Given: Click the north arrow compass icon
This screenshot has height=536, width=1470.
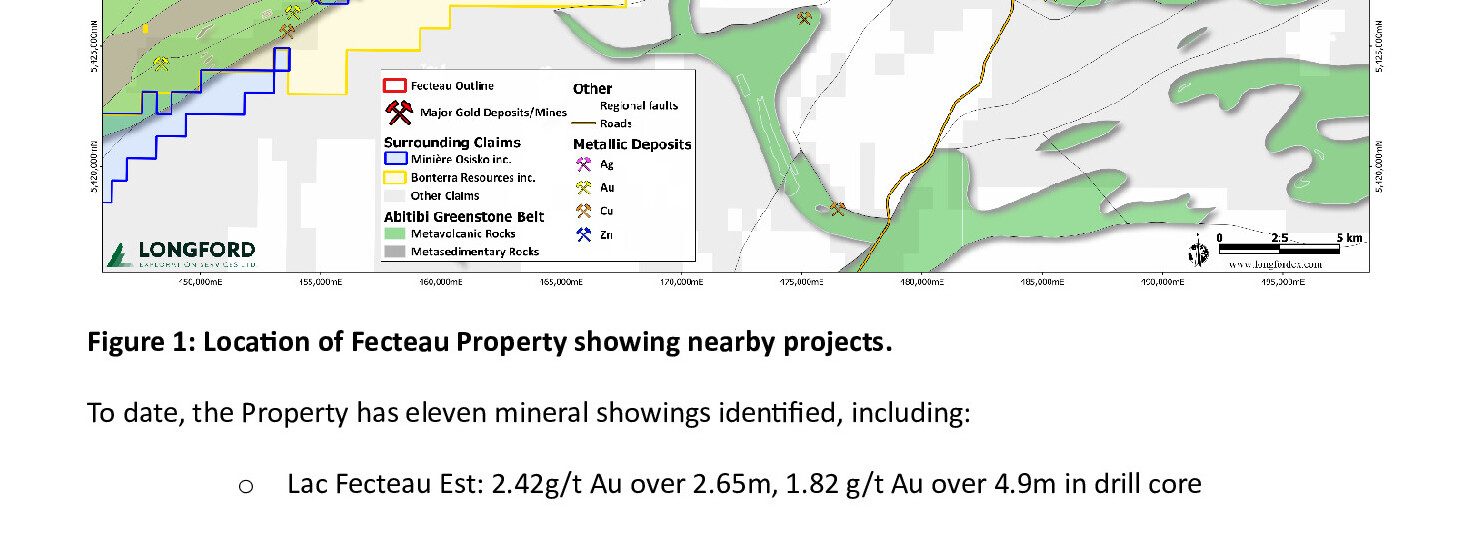Looking at the screenshot, I should pos(1198,253).
